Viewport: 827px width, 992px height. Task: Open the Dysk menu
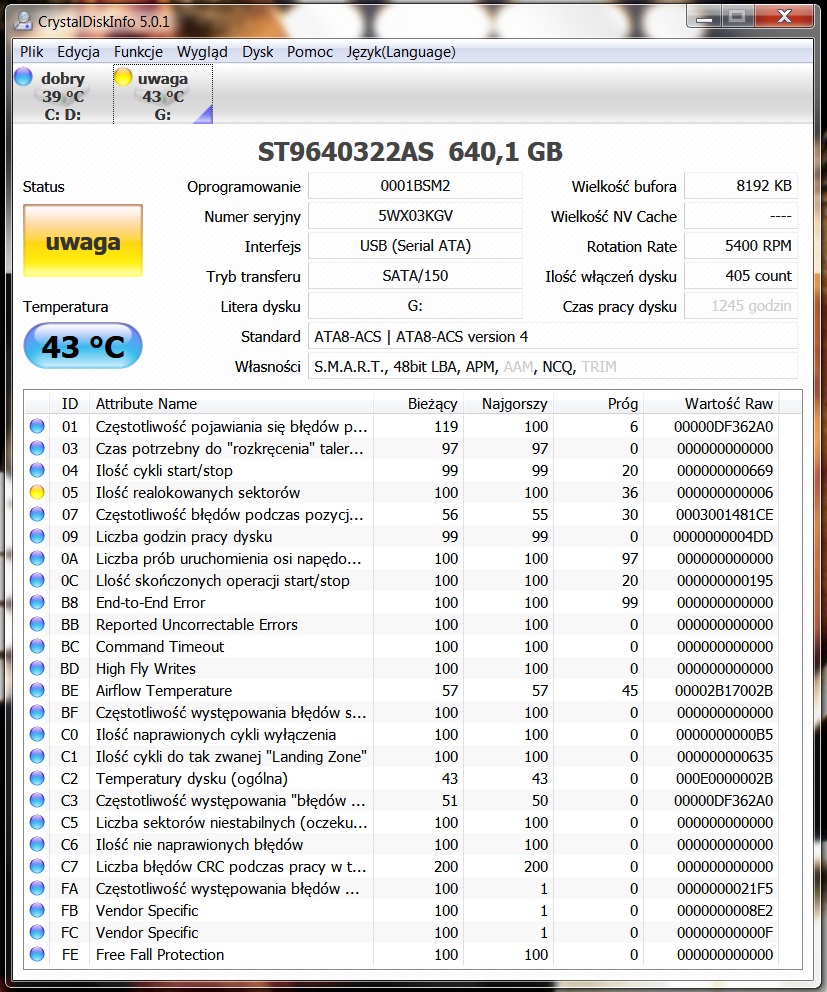point(258,52)
